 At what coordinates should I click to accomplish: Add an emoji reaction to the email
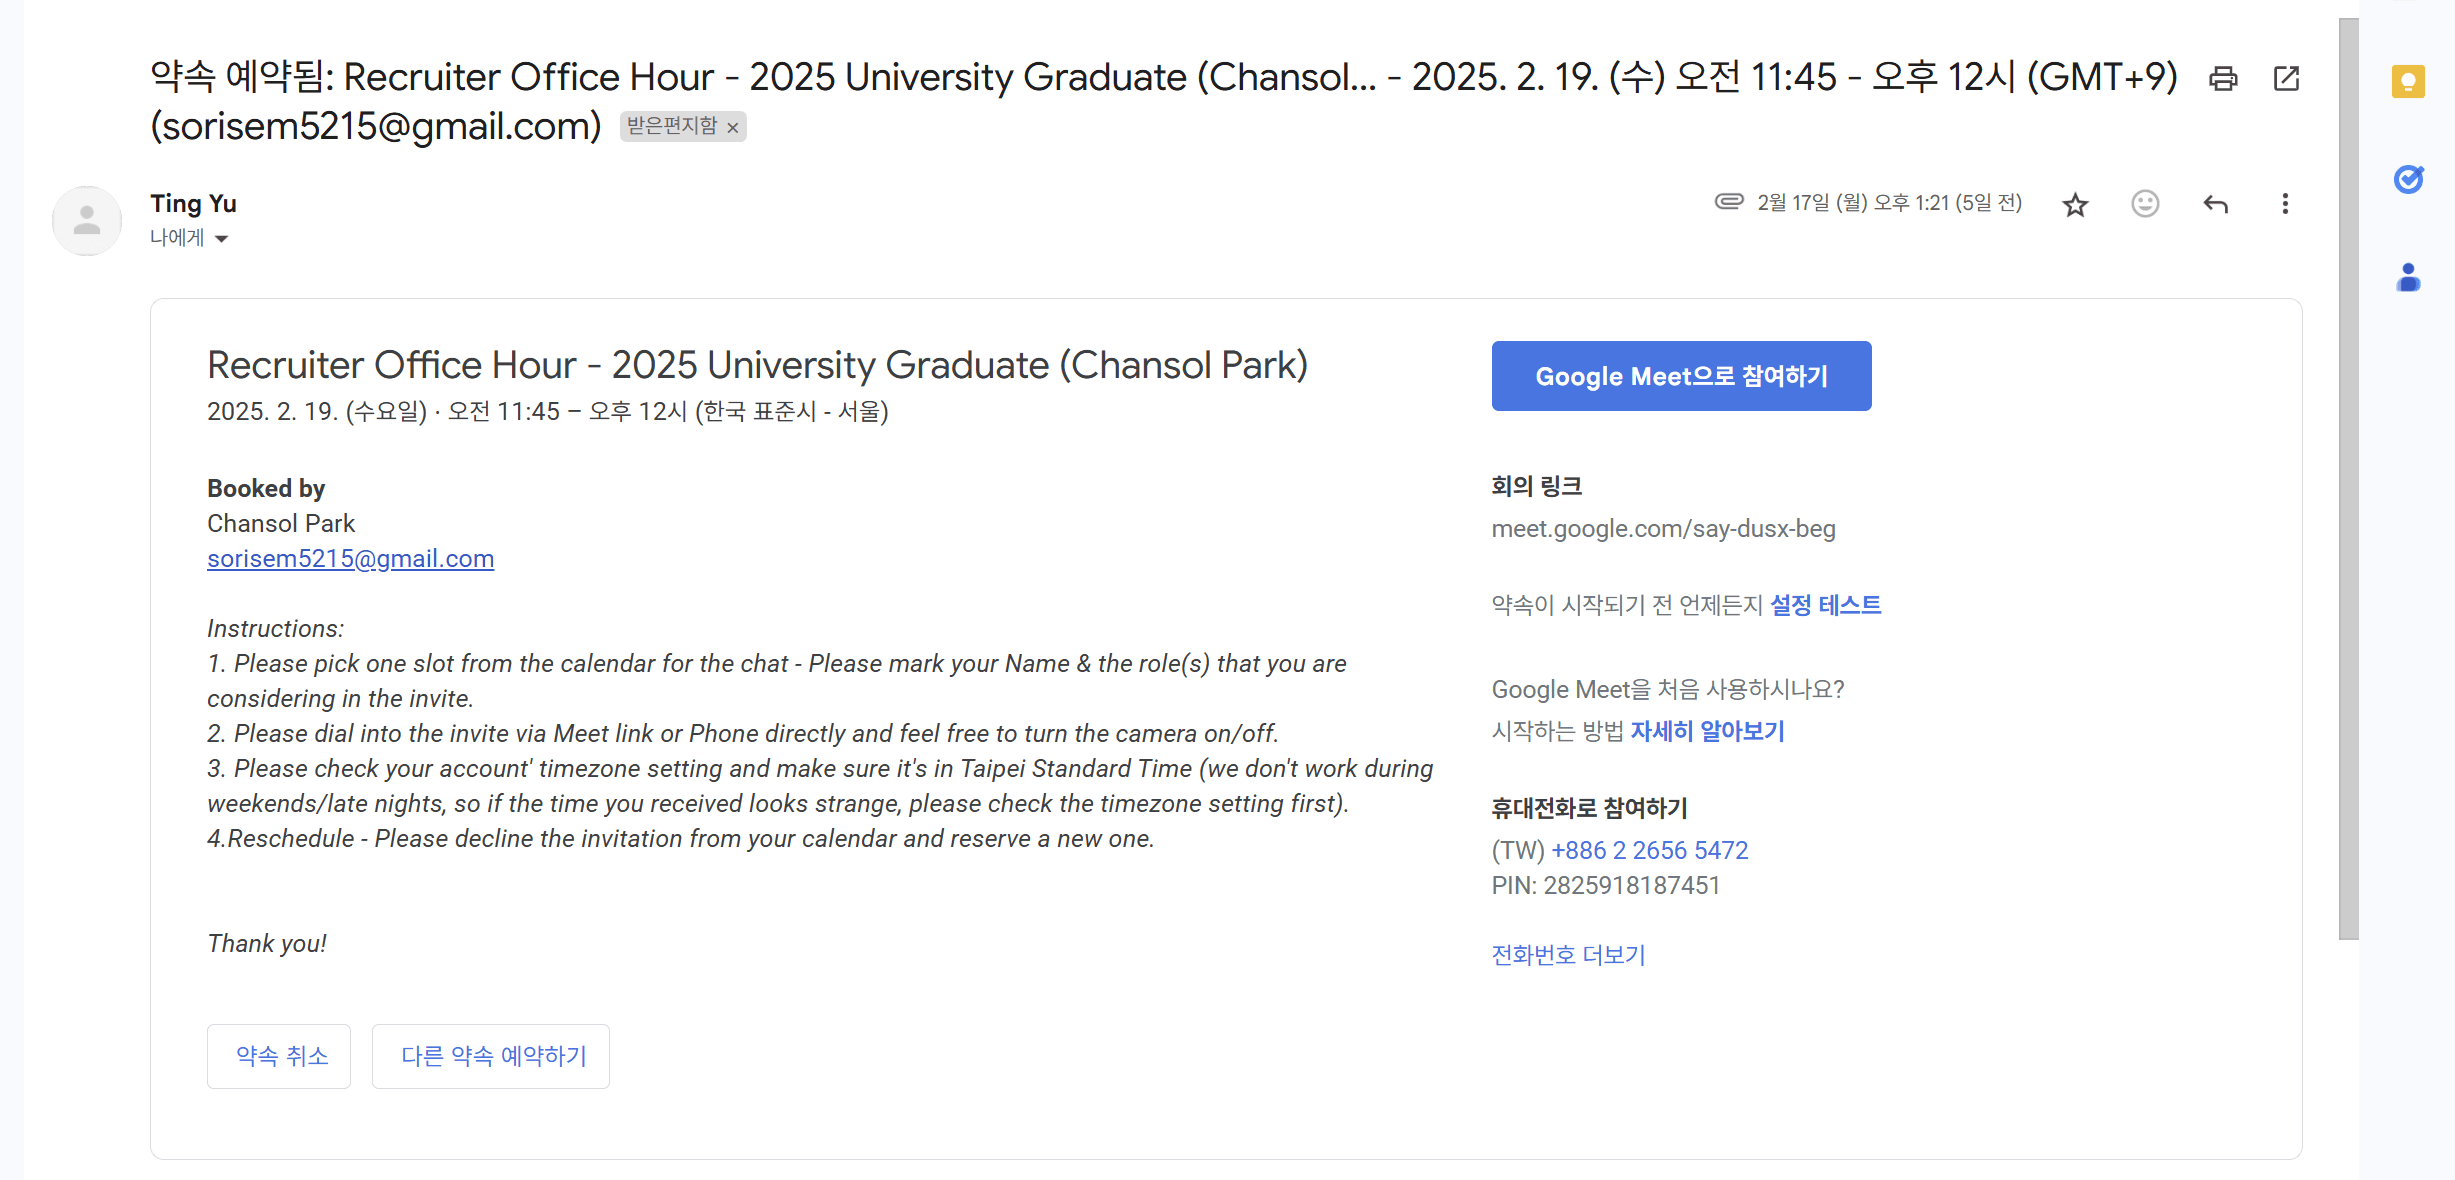[x=2145, y=204]
